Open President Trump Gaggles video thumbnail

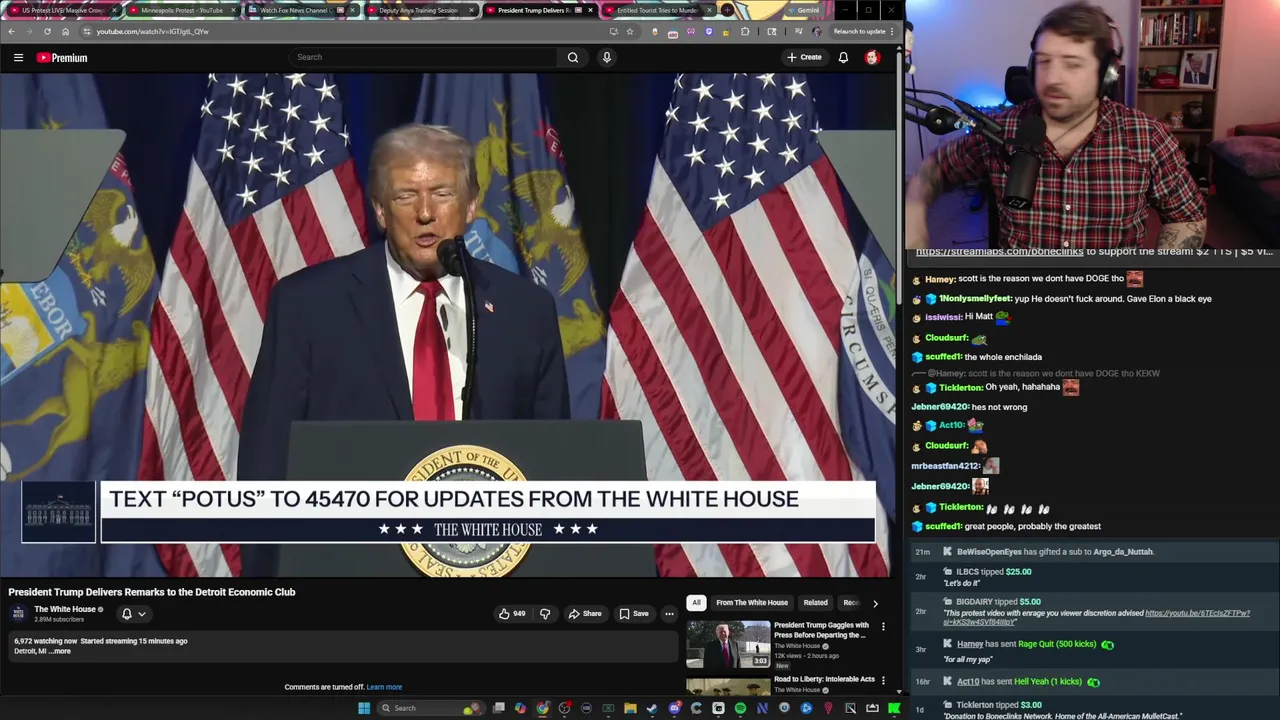pyautogui.click(x=728, y=645)
